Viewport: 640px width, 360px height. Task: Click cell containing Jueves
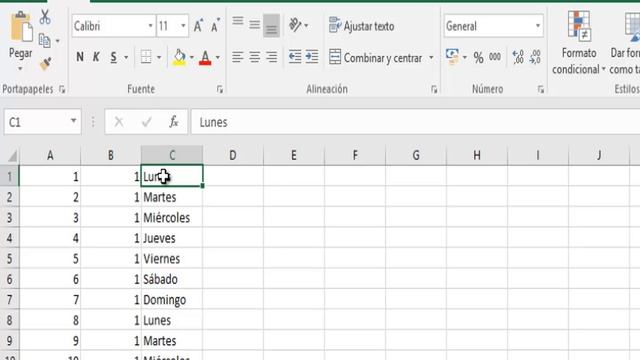point(171,238)
